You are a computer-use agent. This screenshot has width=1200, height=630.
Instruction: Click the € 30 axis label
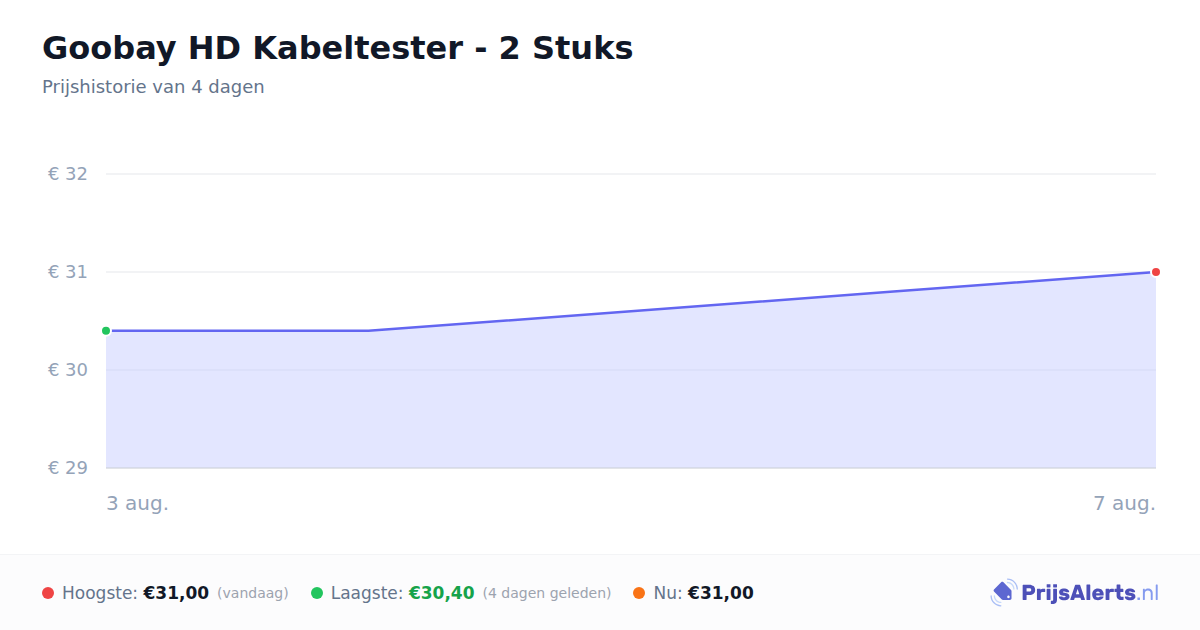(x=68, y=370)
